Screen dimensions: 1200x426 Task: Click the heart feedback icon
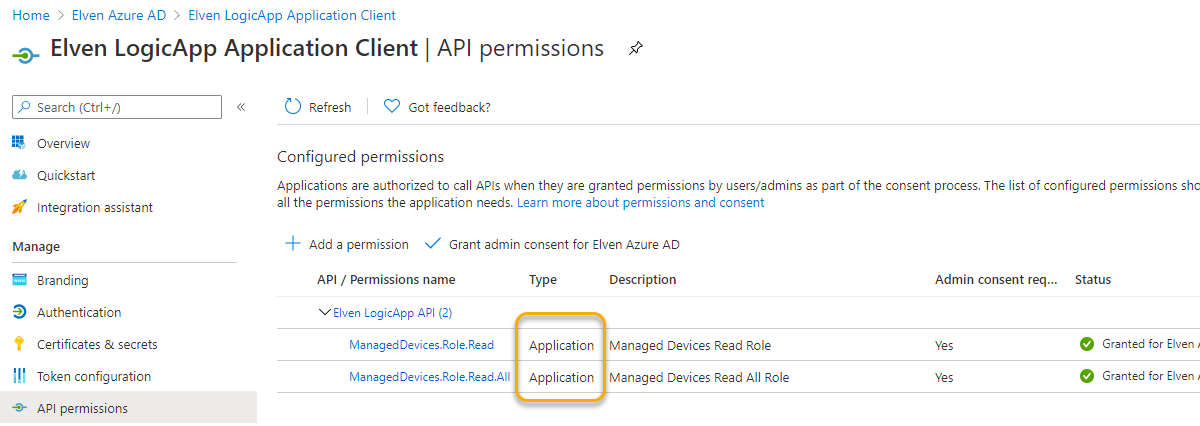coord(392,107)
